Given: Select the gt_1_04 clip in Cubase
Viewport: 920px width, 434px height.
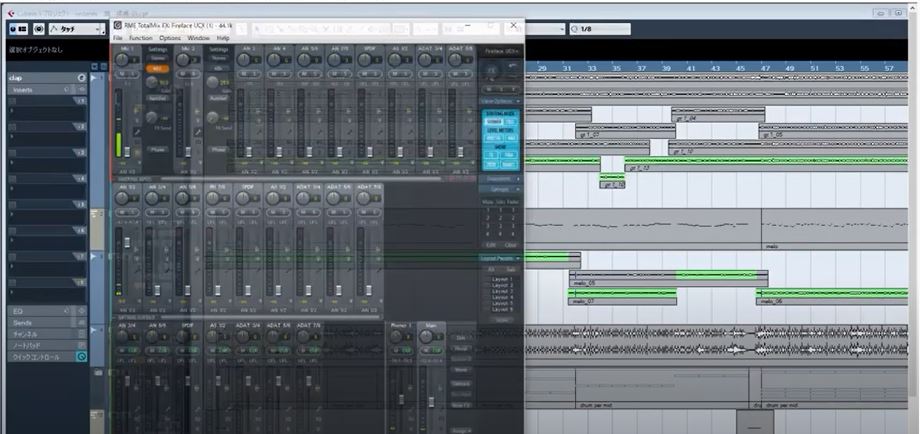Looking at the screenshot, I should coord(718,114).
